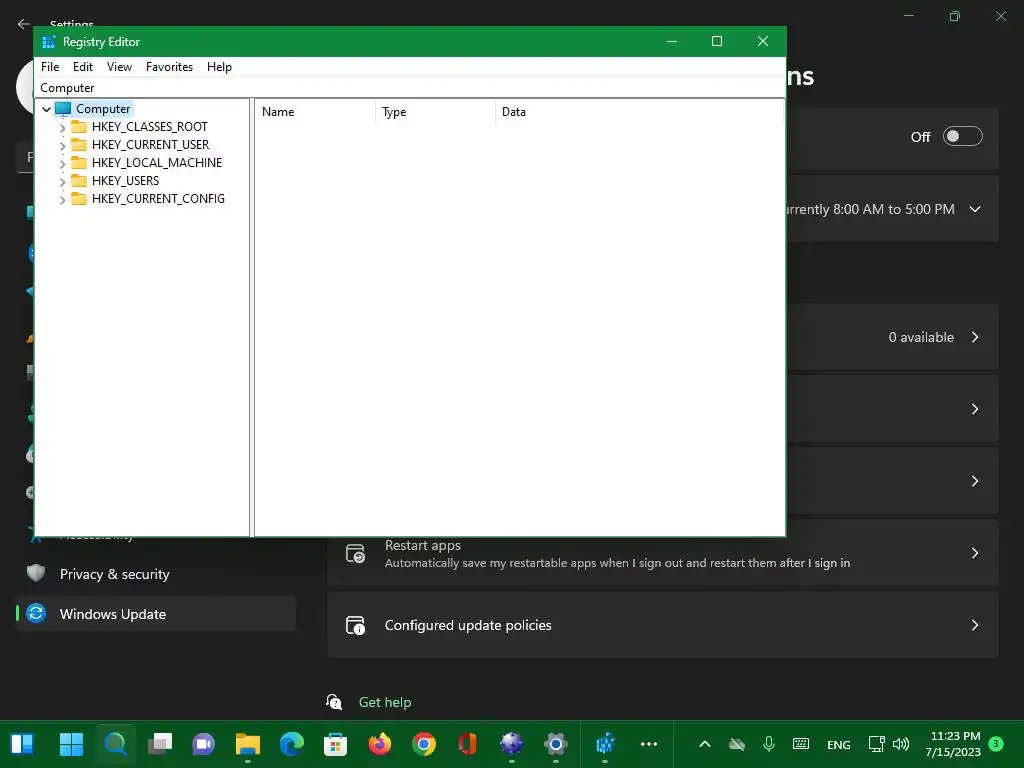
Task: Expand HKEY_LOCAL_MACHINE key
Action: point(63,163)
